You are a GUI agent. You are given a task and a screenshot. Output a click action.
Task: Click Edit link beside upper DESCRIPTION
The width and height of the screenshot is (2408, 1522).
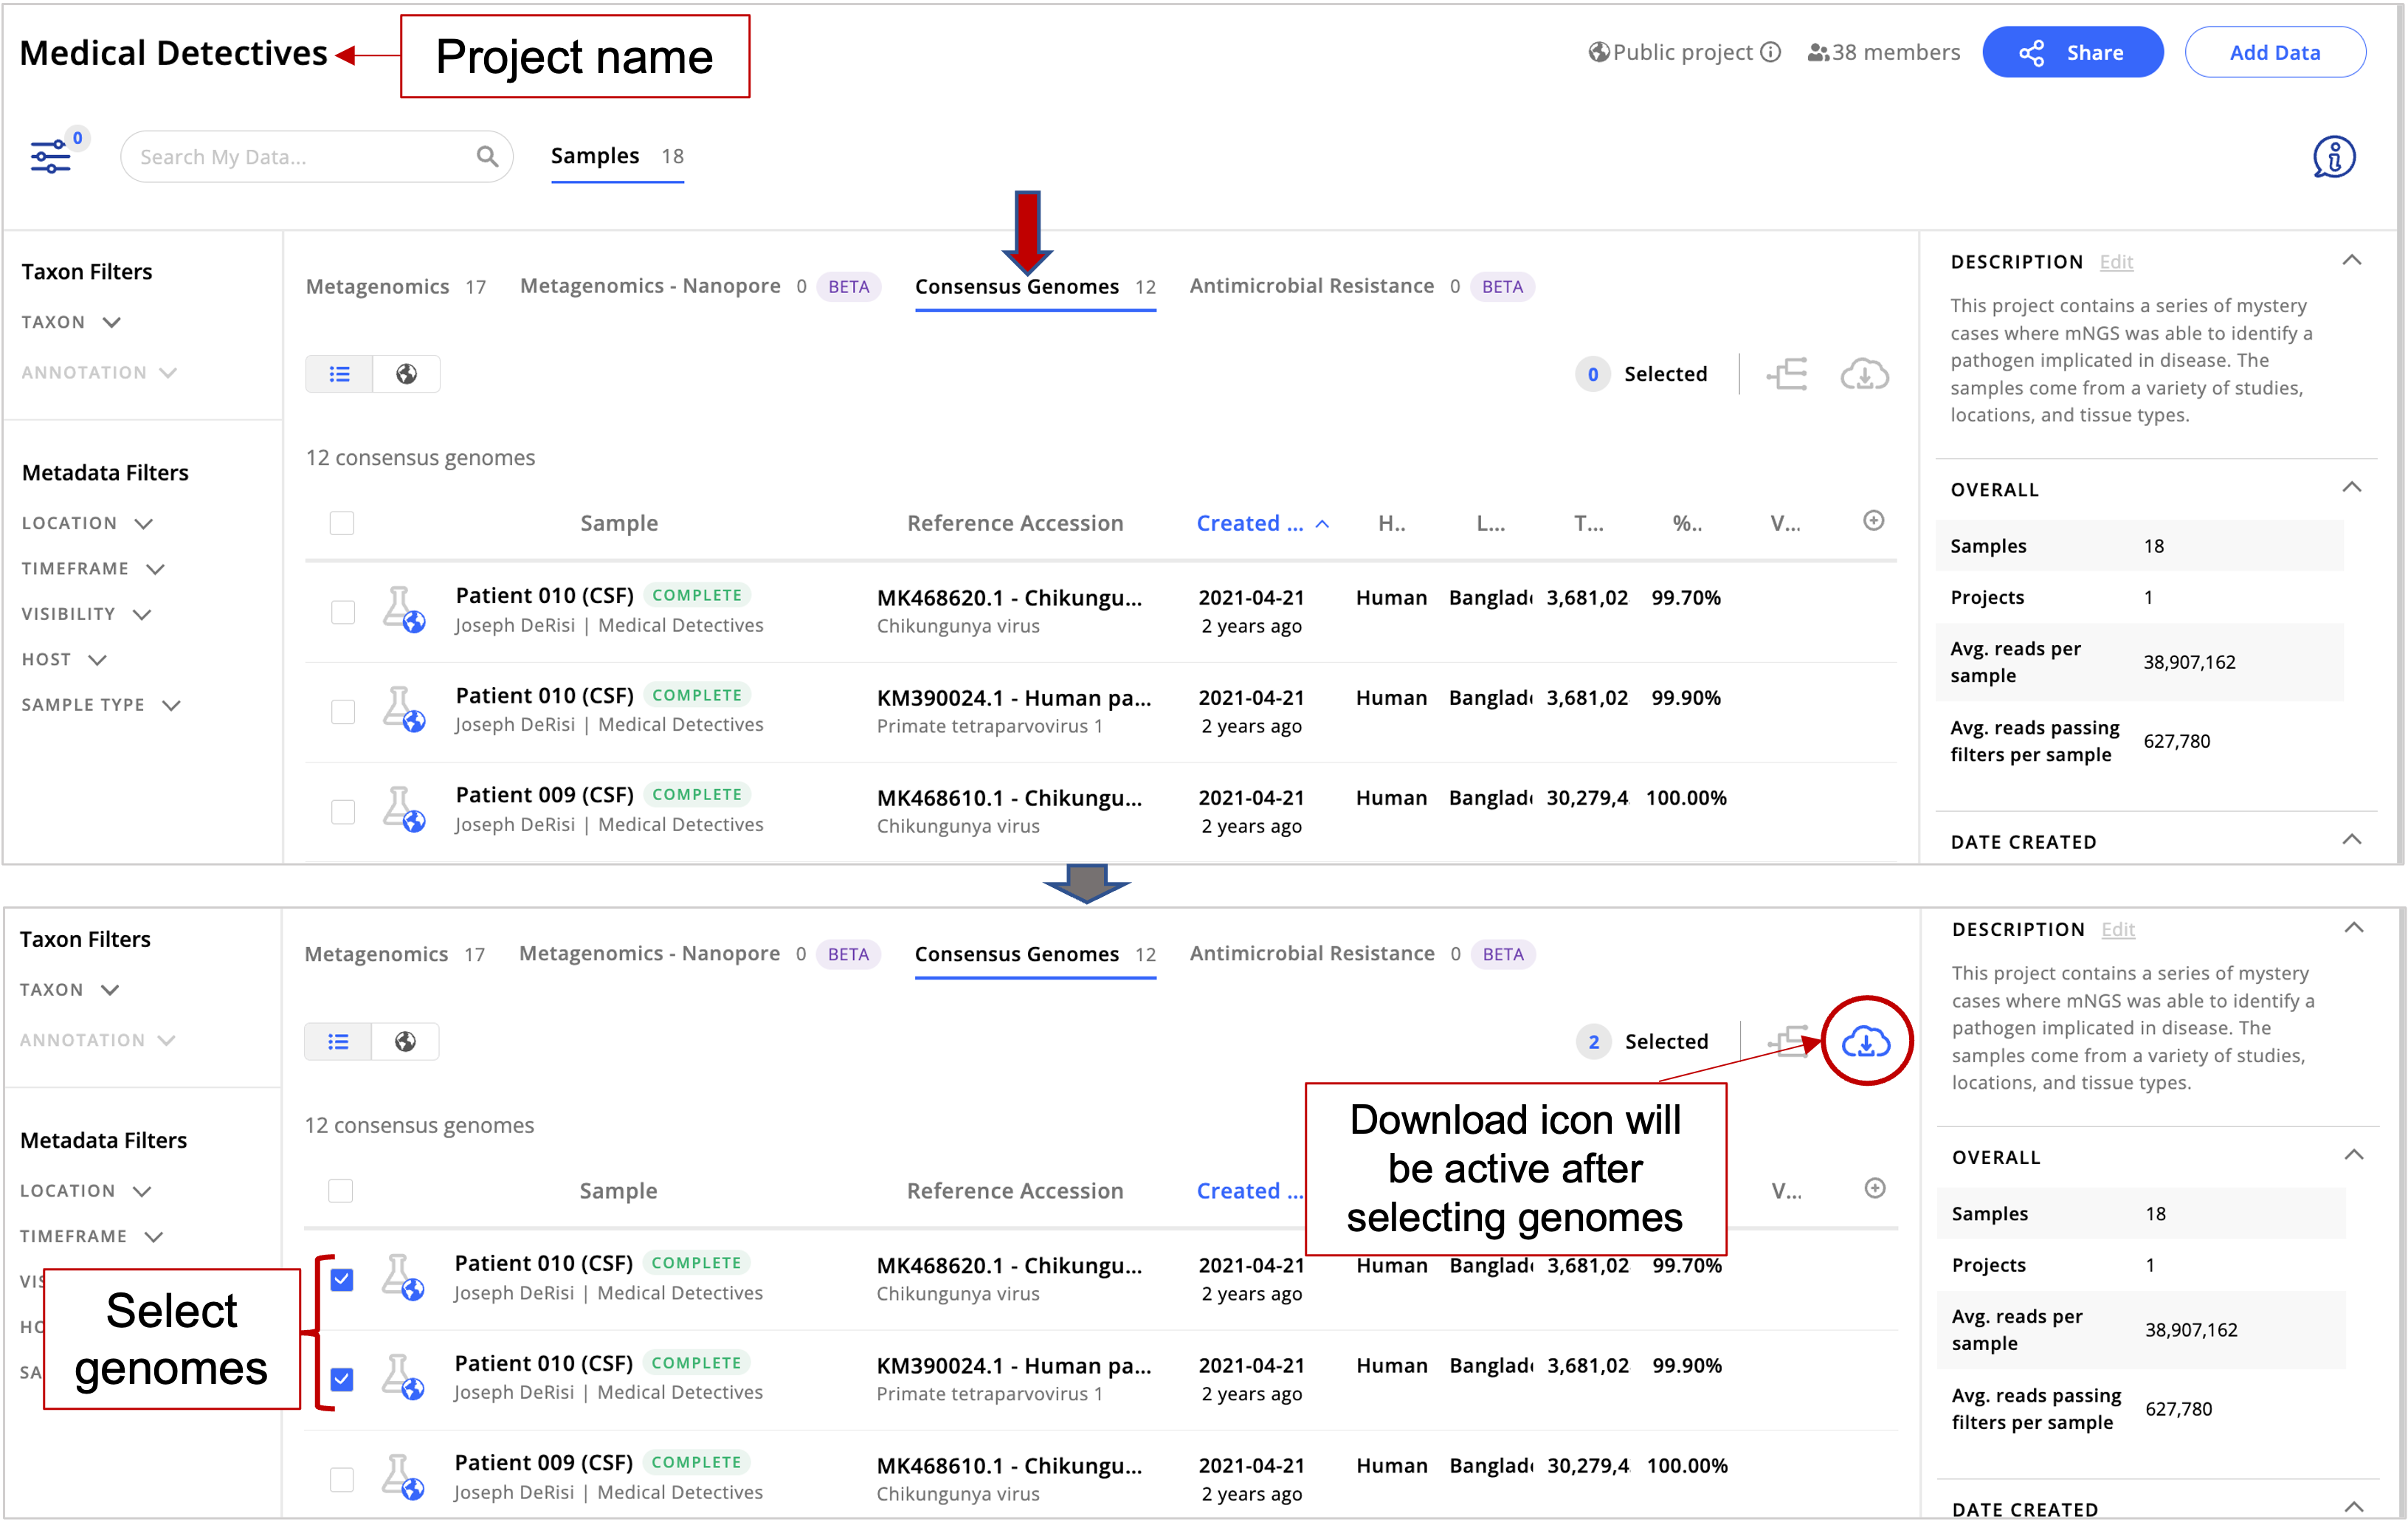click(2117, 262)
